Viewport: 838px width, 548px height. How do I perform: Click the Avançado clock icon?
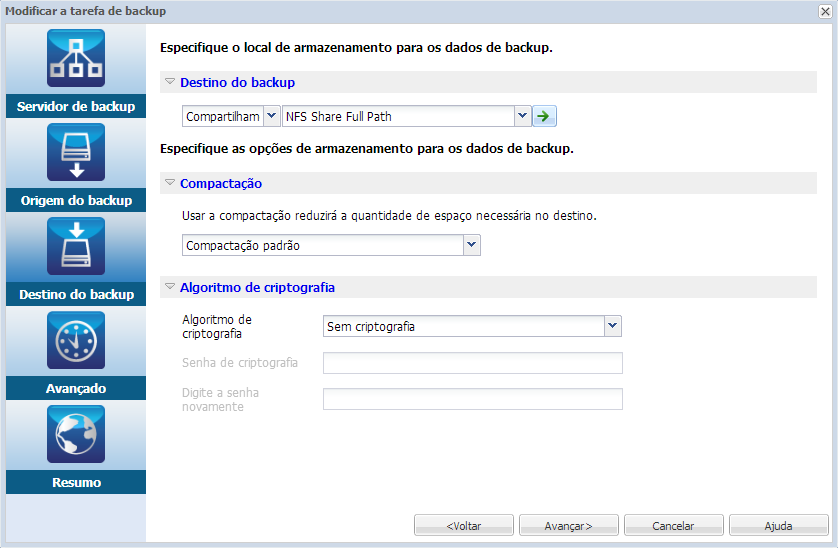click(x=76, y=341)
